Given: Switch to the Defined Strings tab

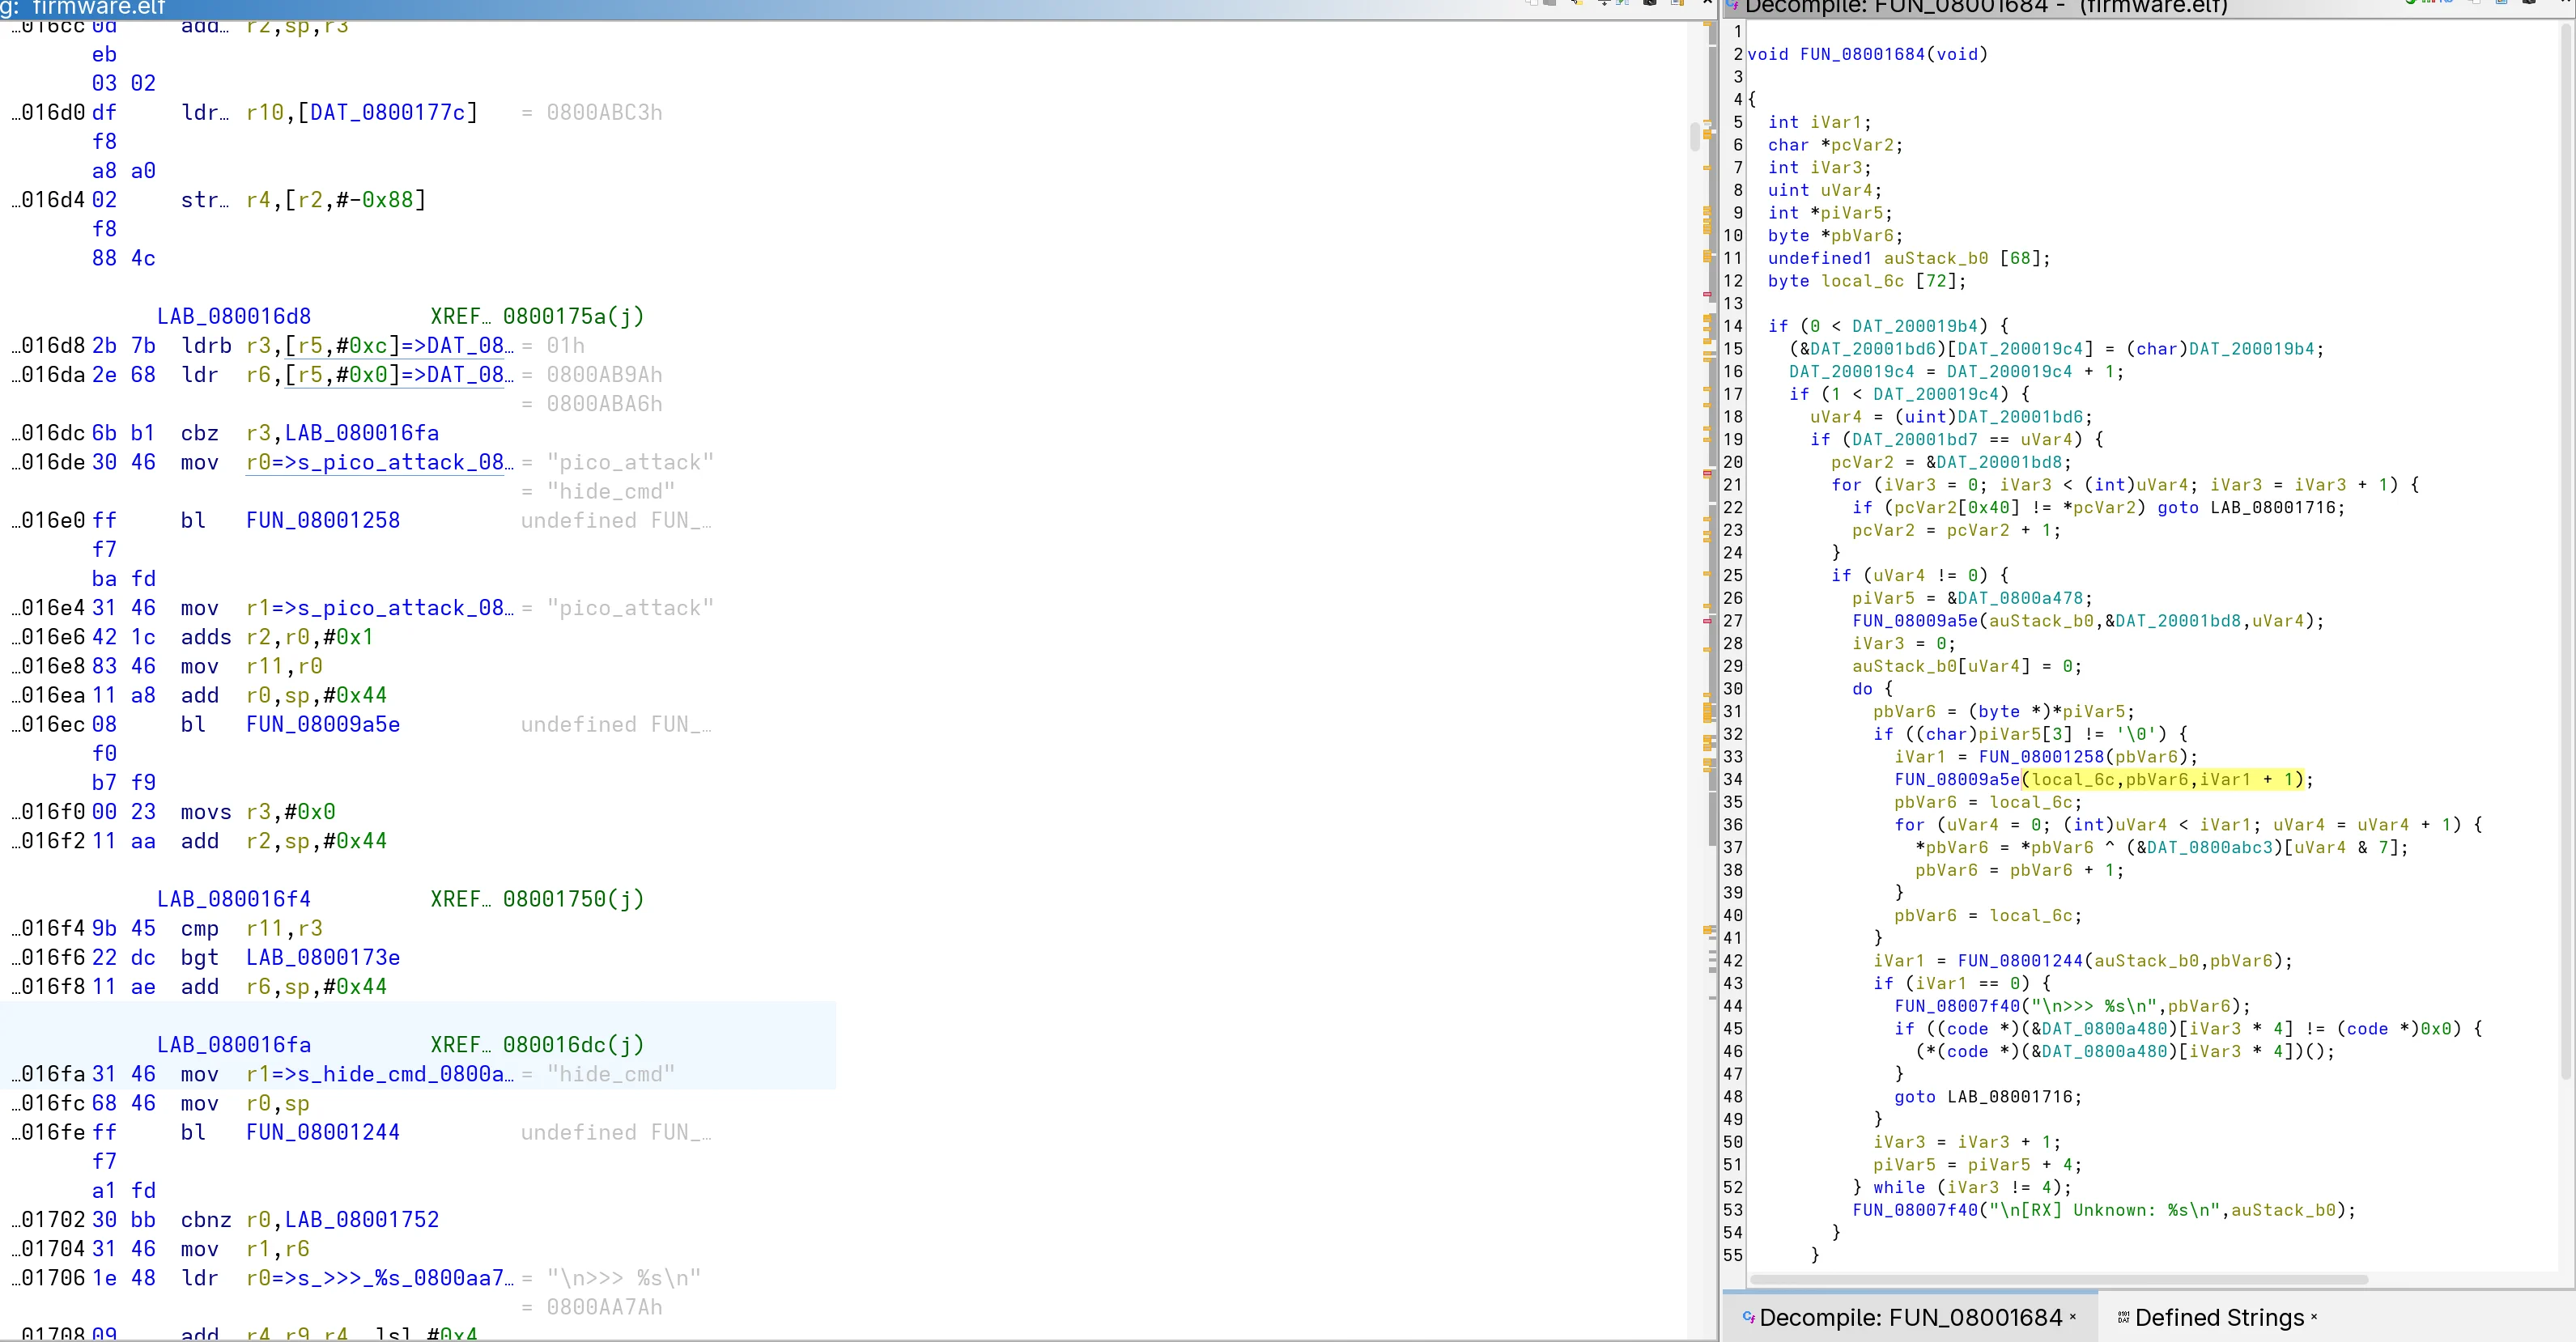Looking at the screenshot, I should coord(2218,1317).
